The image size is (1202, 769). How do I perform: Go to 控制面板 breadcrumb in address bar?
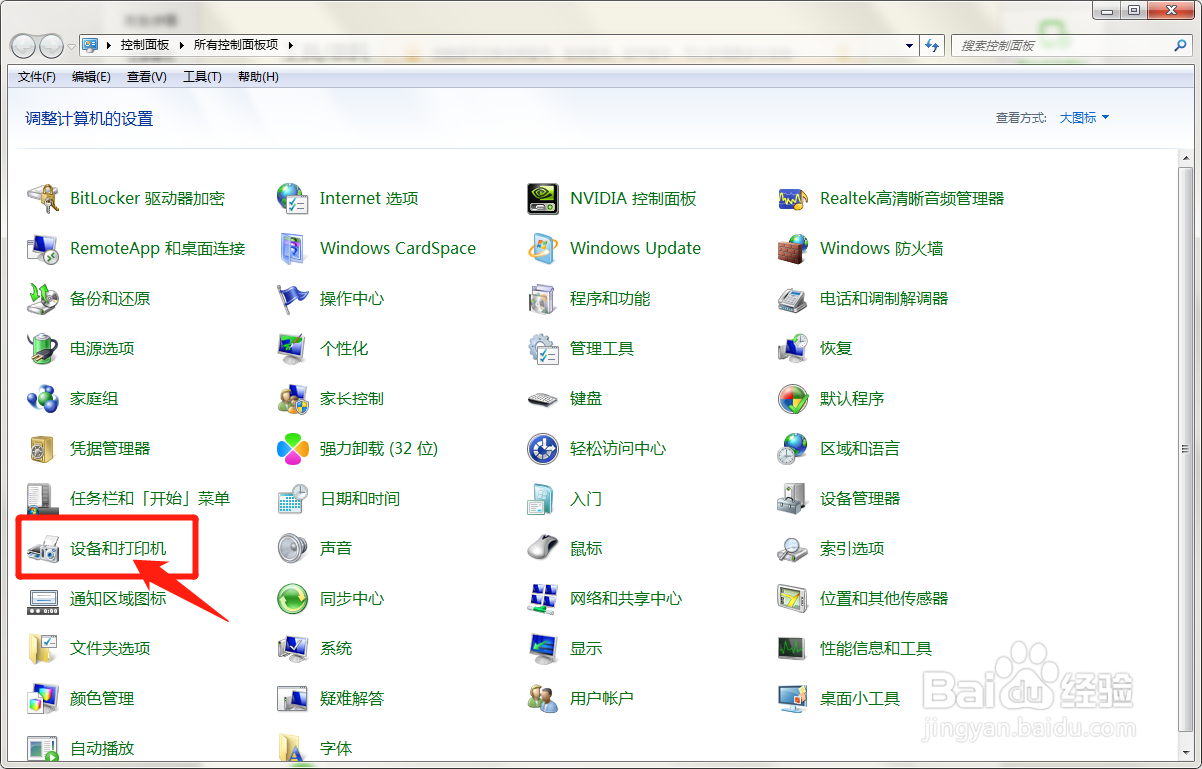click(145, 45)
